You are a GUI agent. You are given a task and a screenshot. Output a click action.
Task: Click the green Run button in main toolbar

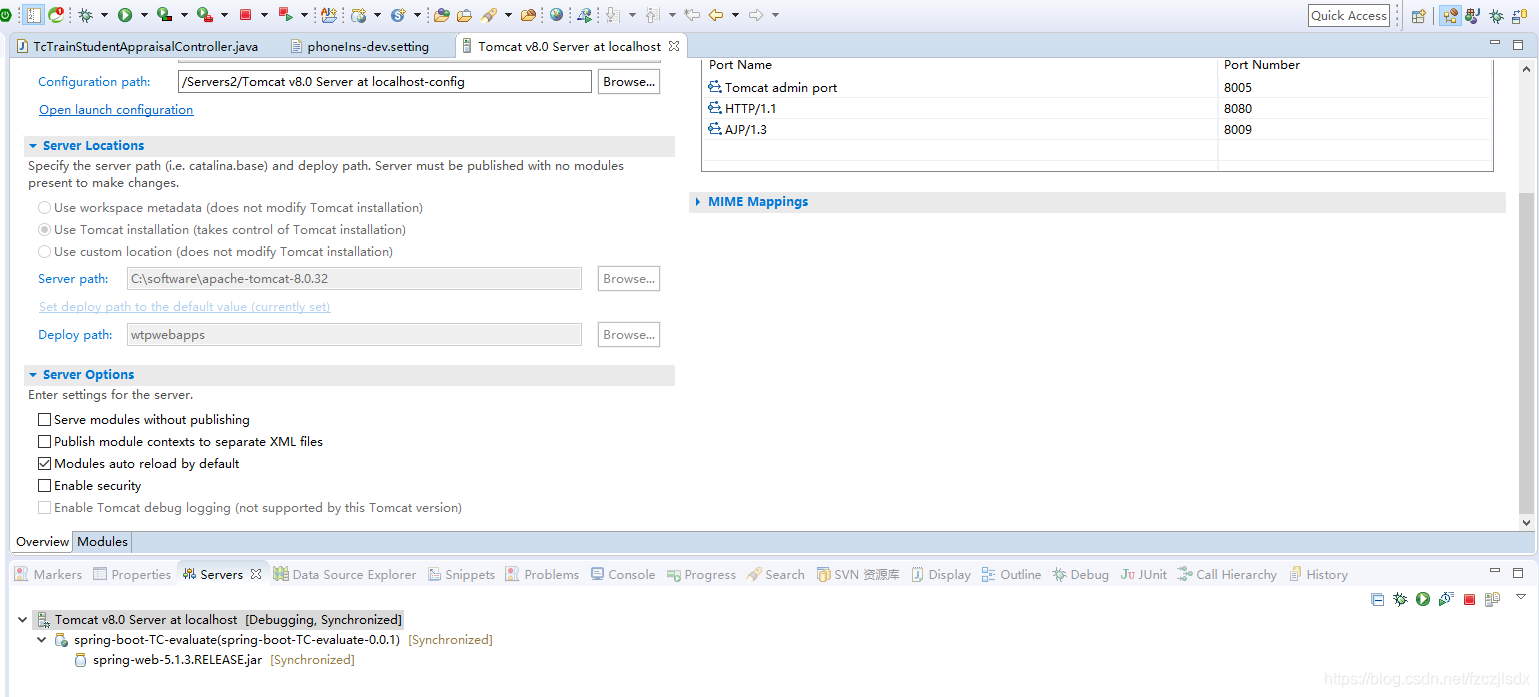[x=125, y=15]
